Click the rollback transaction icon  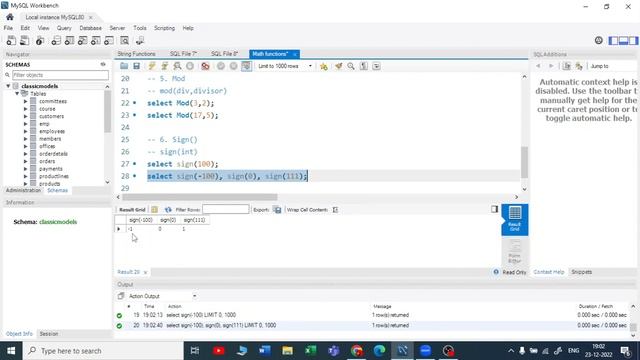pyautogui.click(x=233, y=66)
